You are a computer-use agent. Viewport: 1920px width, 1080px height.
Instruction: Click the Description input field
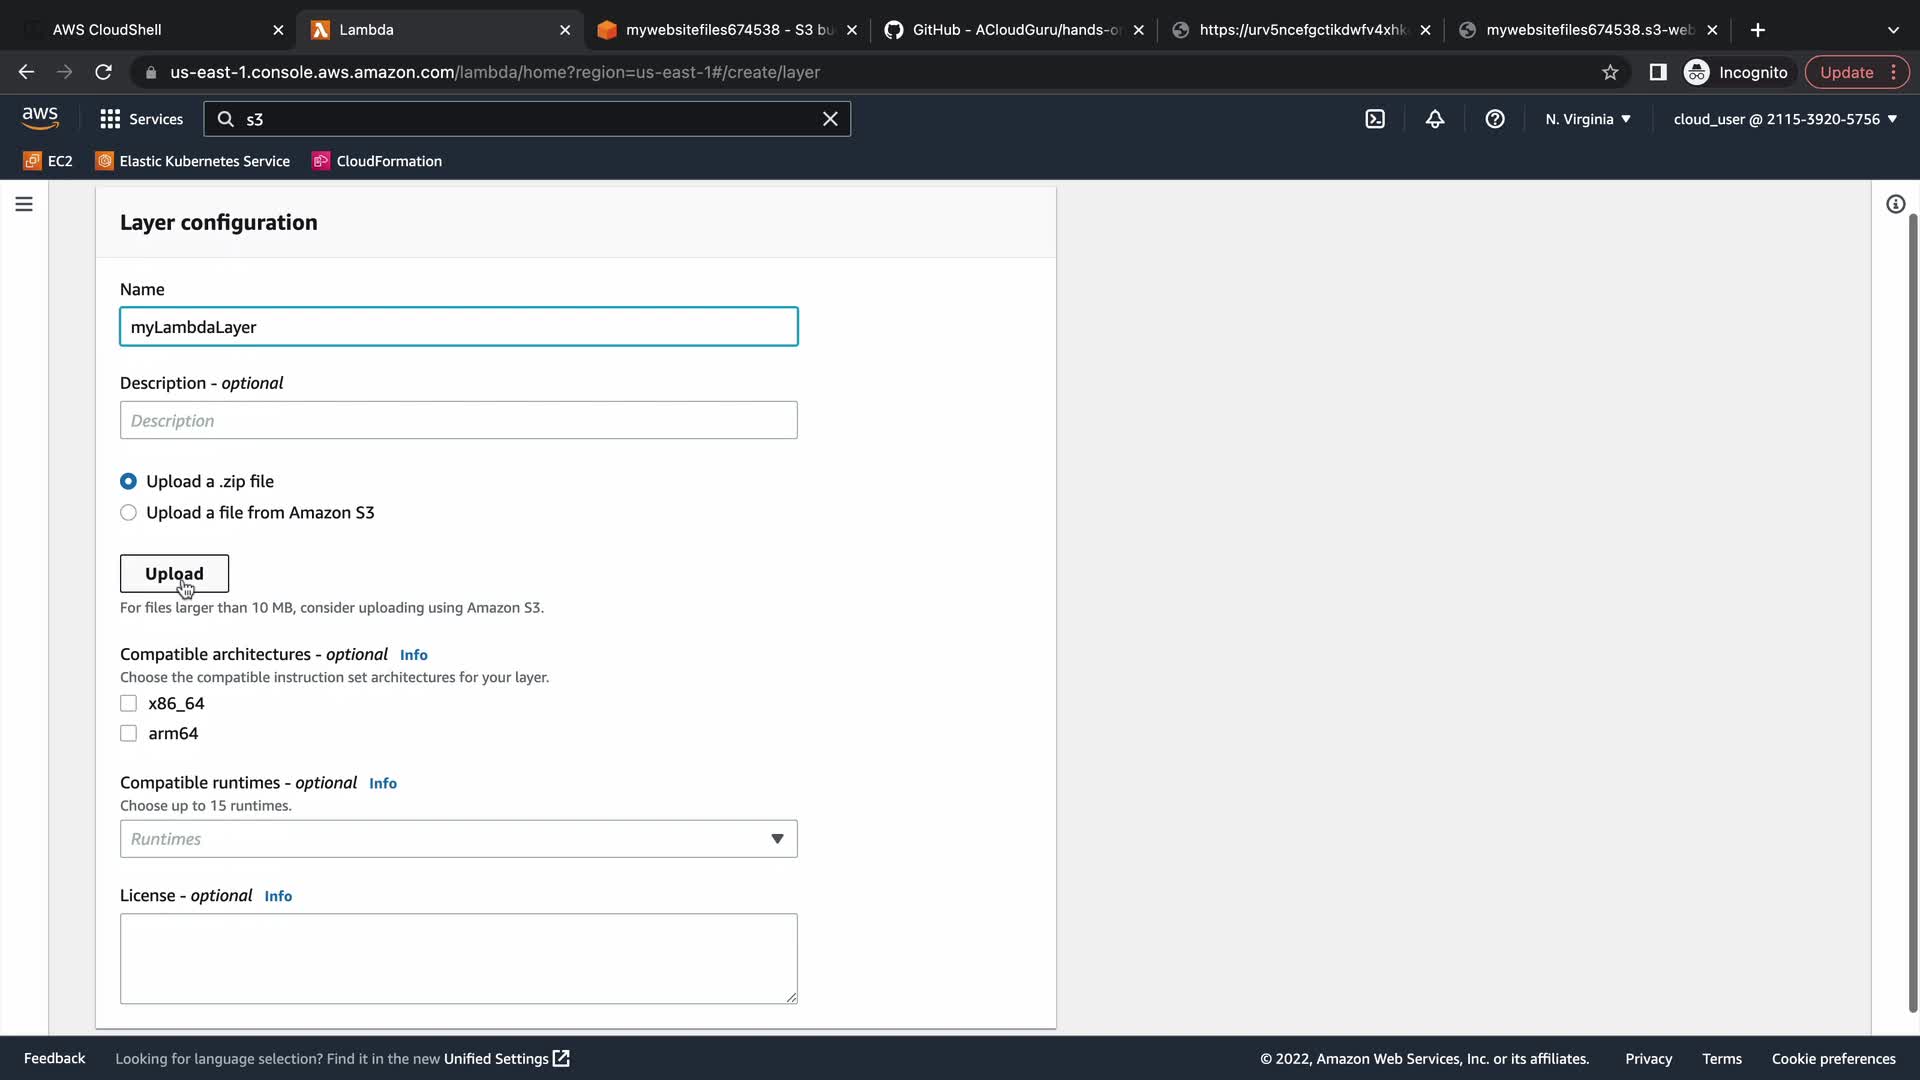coord(458,421)
